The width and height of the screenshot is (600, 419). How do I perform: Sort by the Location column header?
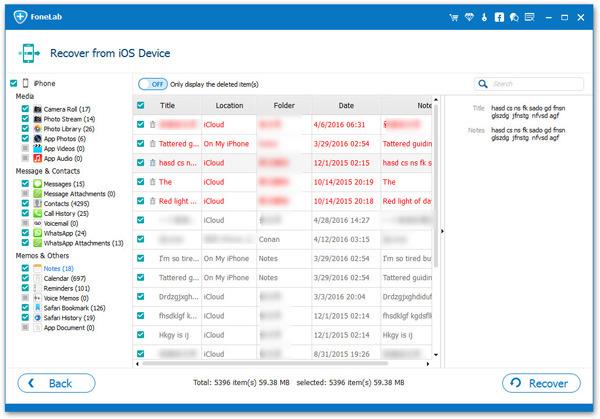point(229,105)
